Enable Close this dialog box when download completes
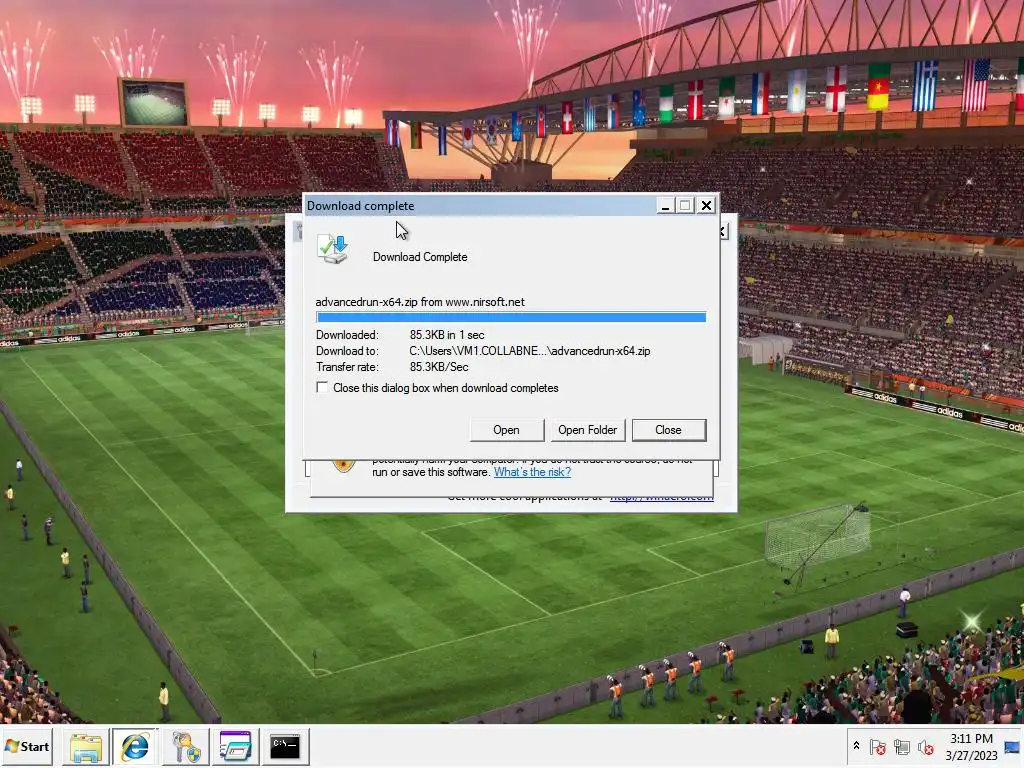The image size is (1024, 768). click(322, 387)
